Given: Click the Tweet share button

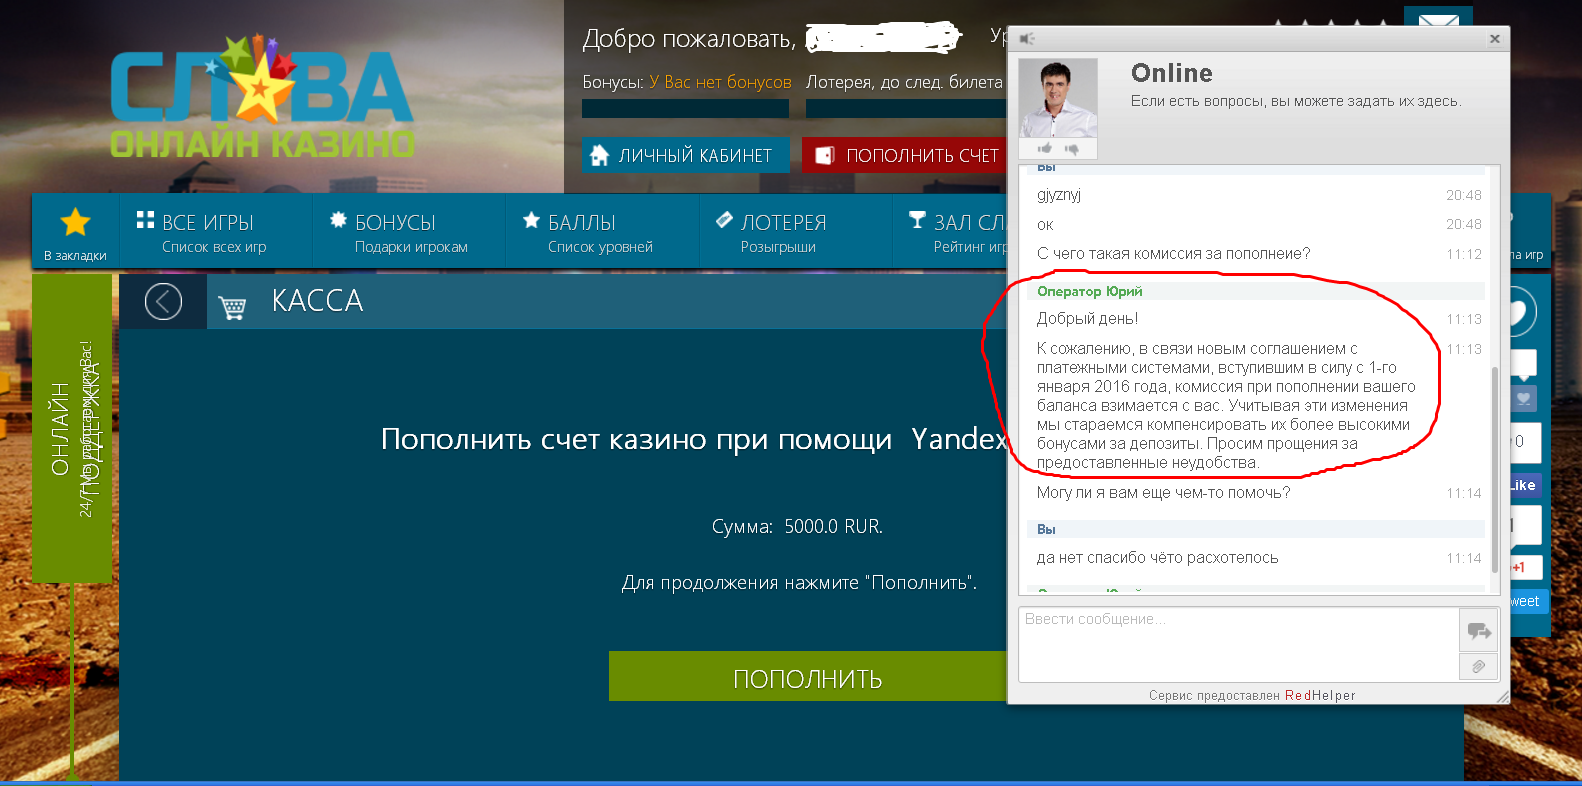Looking at the screenshot, I should point(1527,601).
